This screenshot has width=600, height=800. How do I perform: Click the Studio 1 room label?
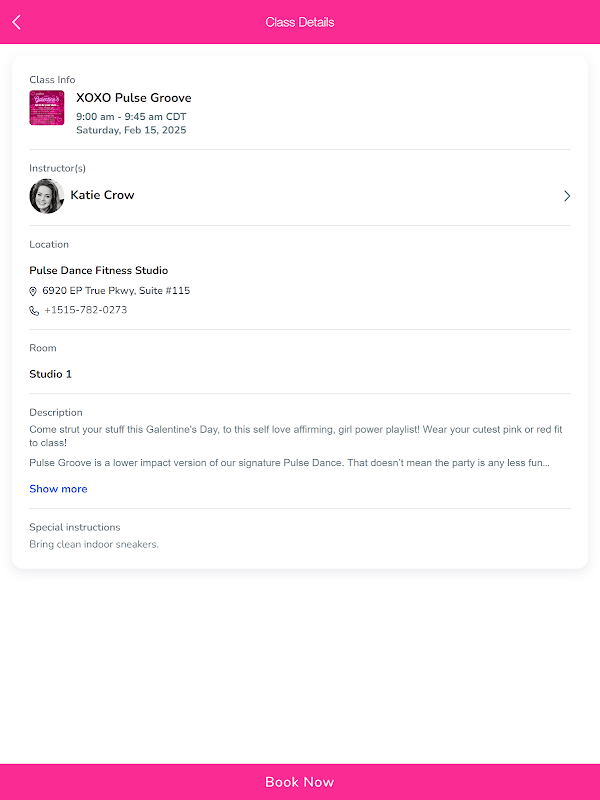coord(50,374)
